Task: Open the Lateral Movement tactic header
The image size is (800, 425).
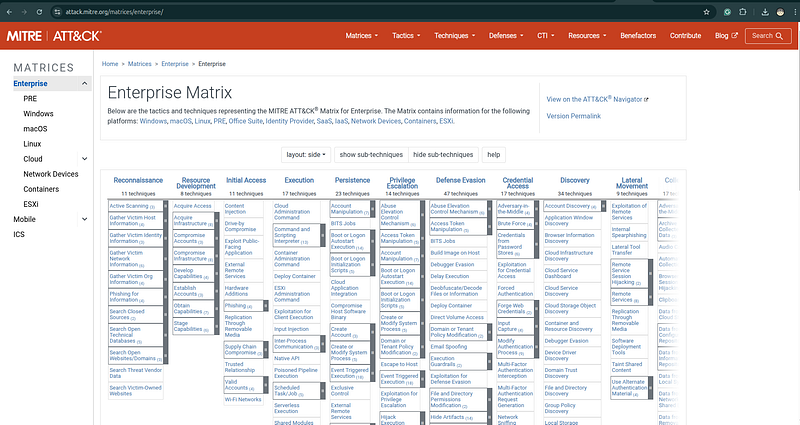Action: (x=632, y=183)
